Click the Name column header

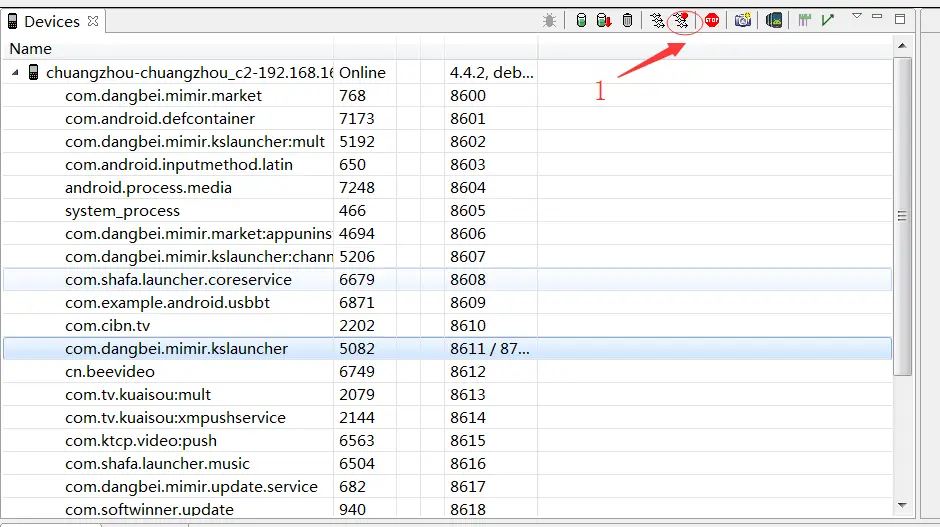[168, 49]
